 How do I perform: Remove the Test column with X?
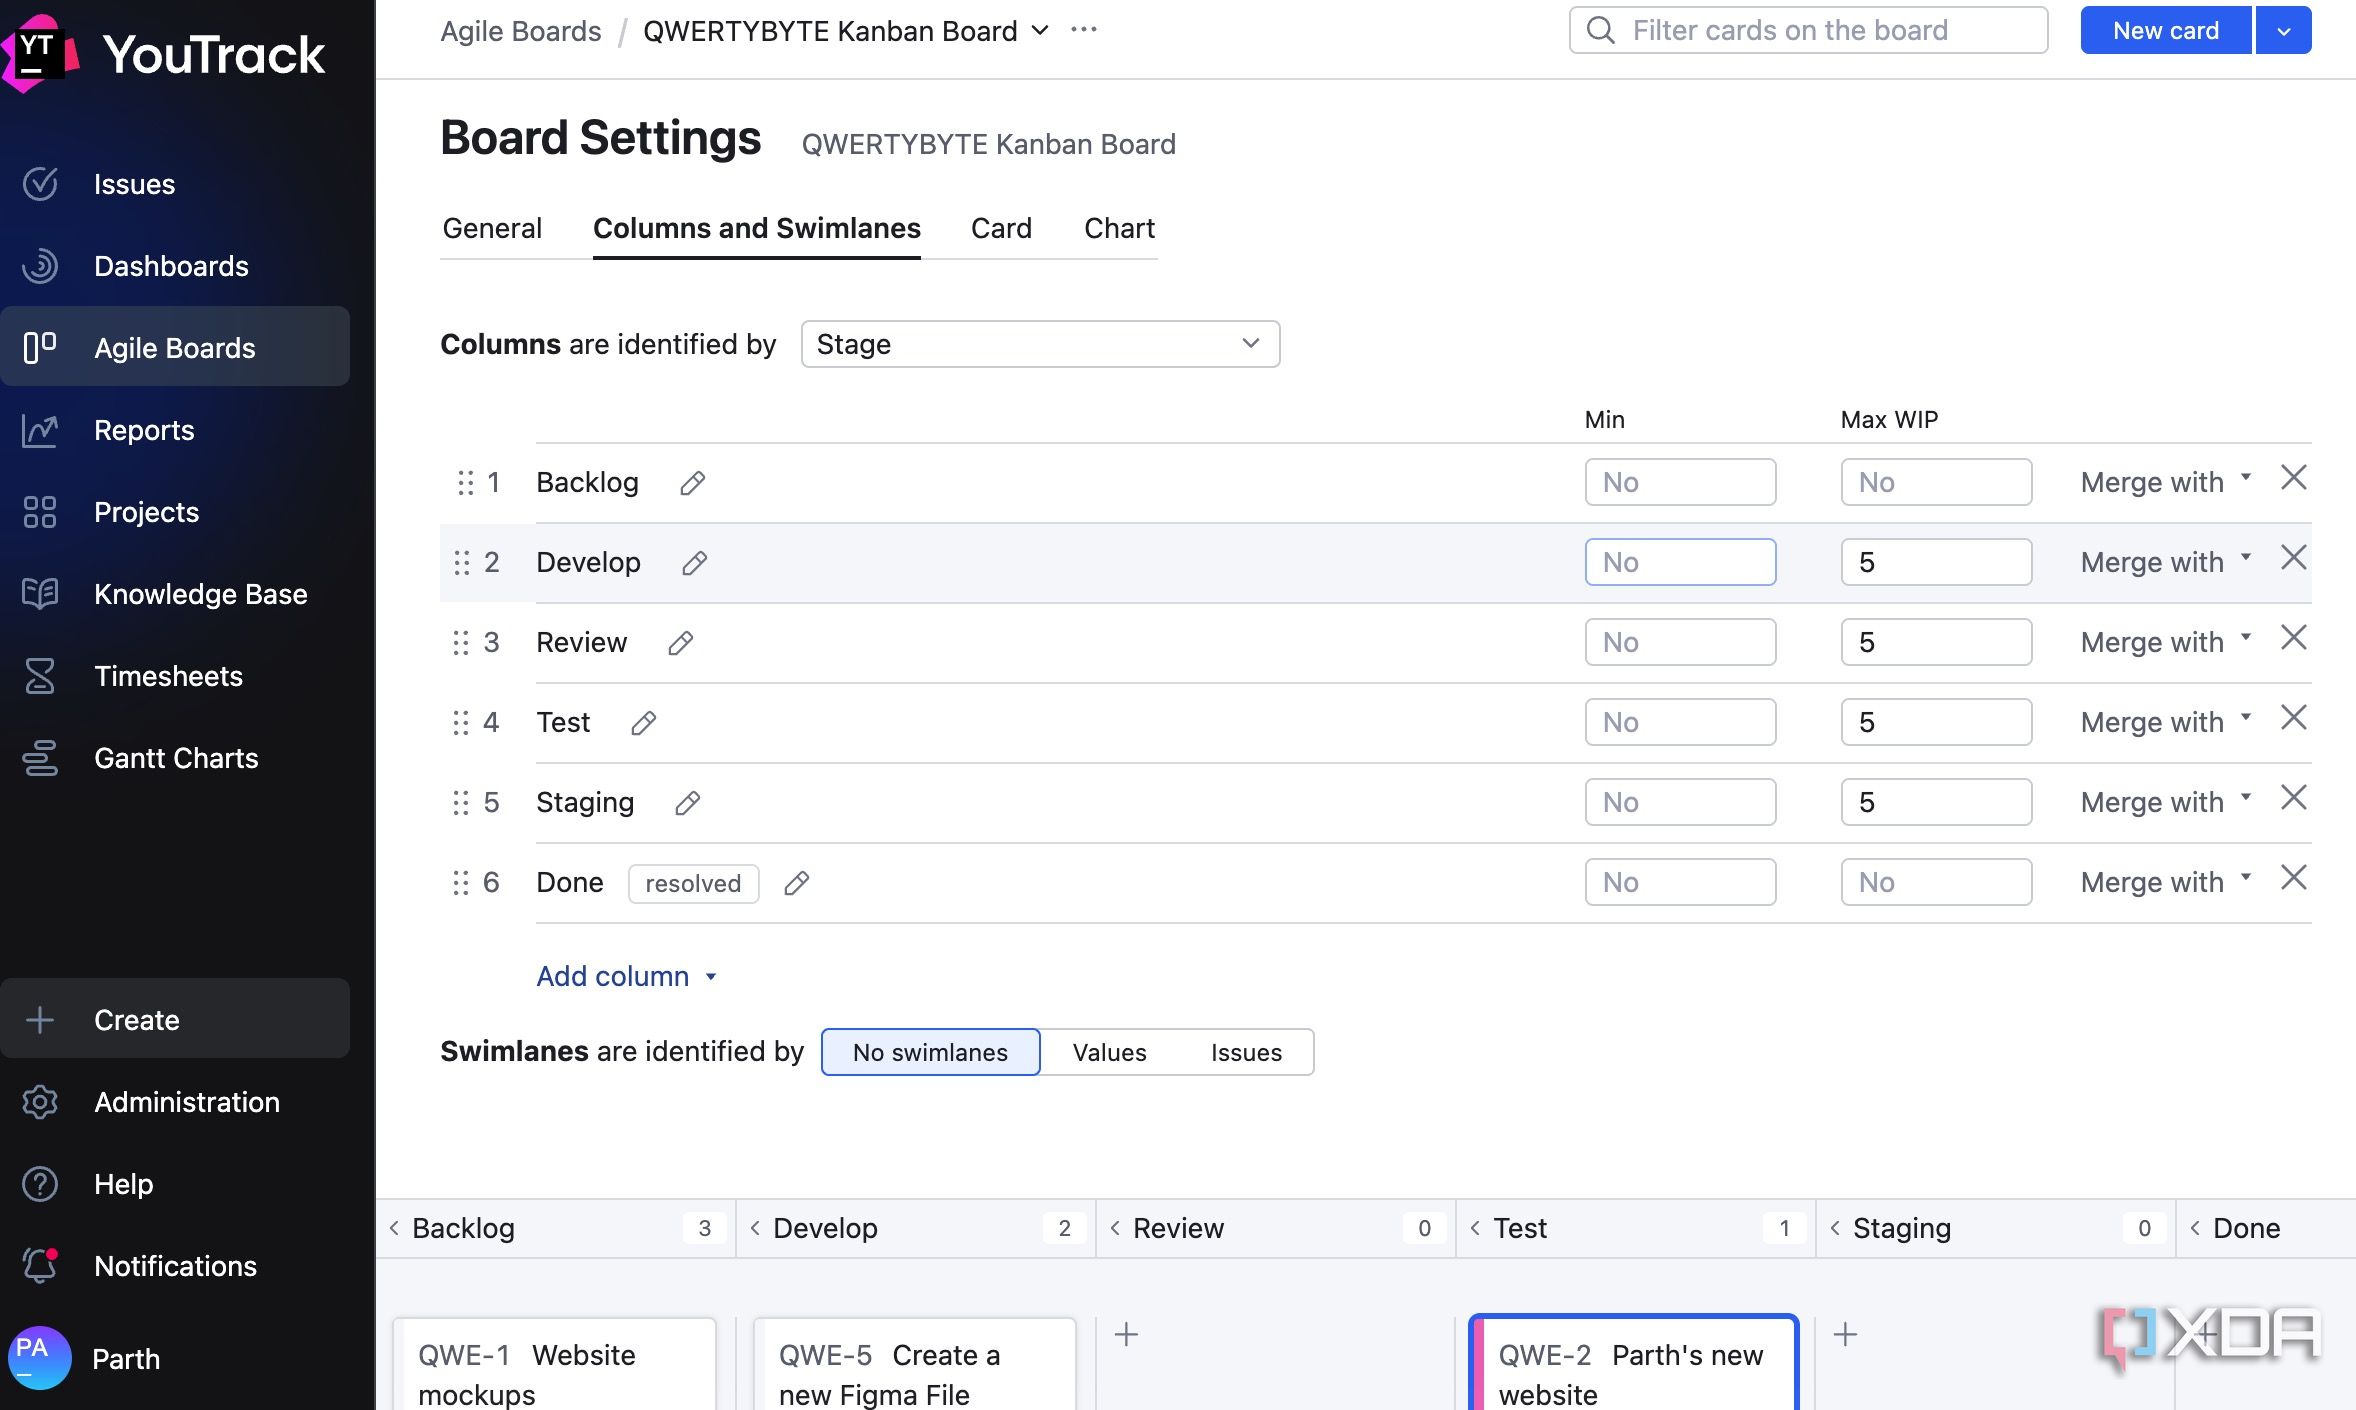tap(2294, 718)
